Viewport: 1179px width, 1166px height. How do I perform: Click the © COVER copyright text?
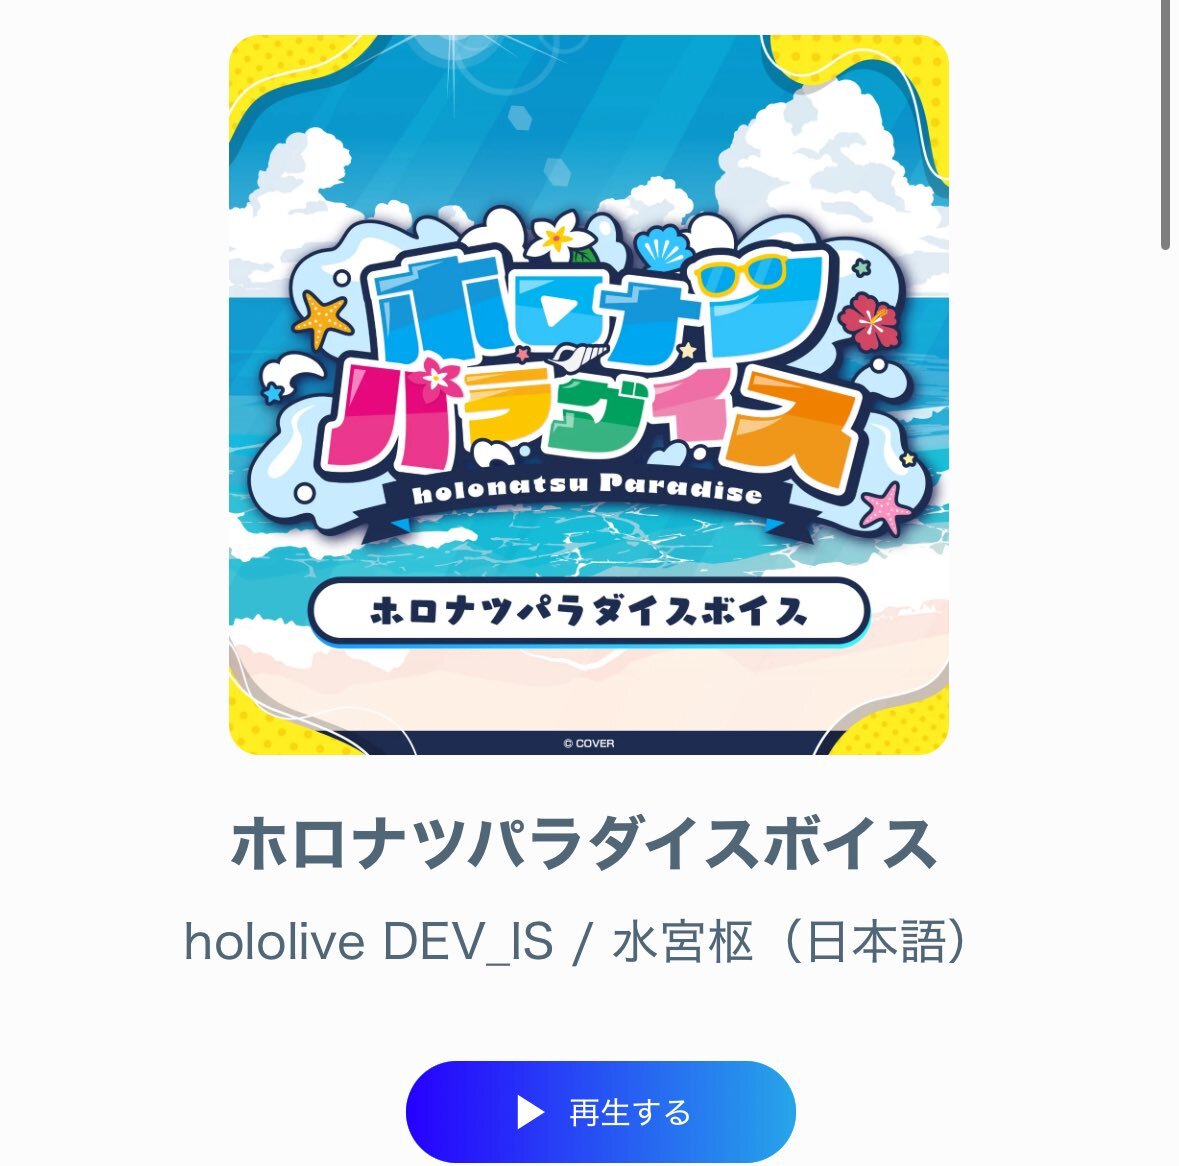click(589, 744)
